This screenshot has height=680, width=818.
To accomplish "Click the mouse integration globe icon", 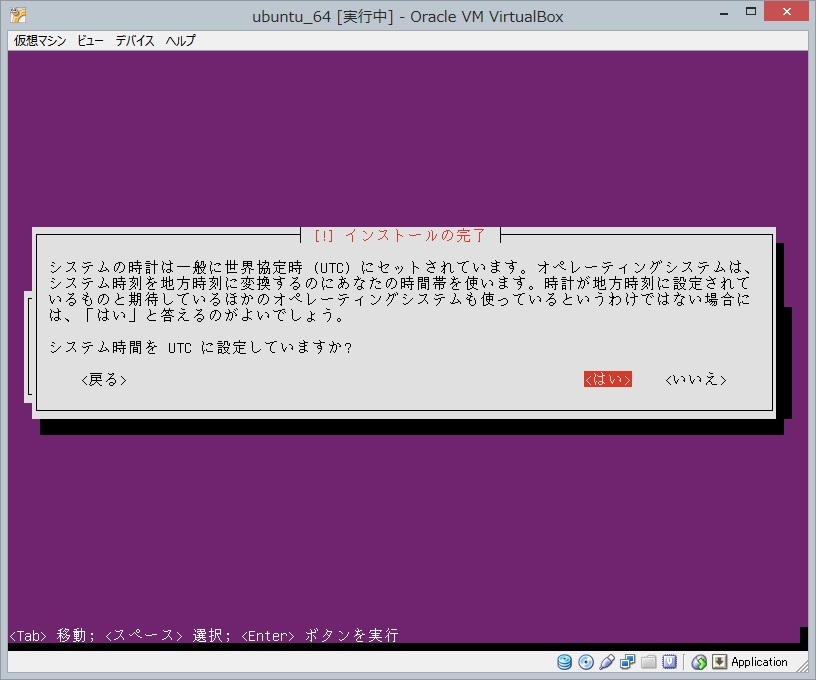I will pos(699,662).
